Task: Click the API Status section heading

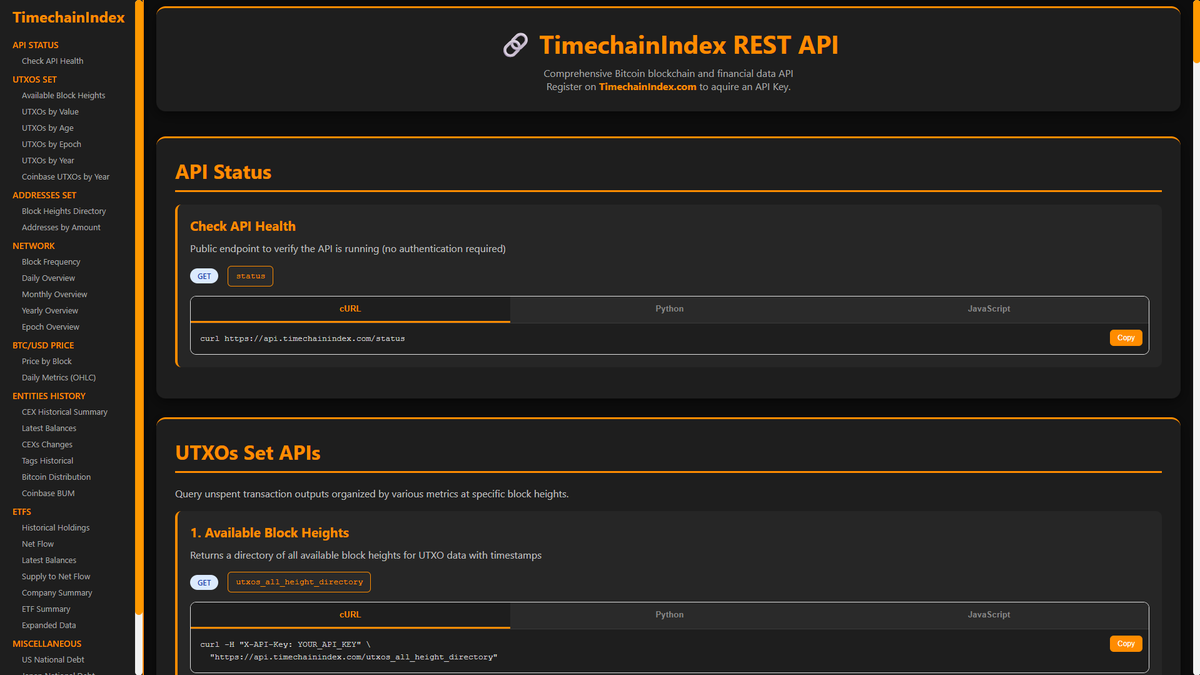Action: pyautogui.click(x=223, y=172)
